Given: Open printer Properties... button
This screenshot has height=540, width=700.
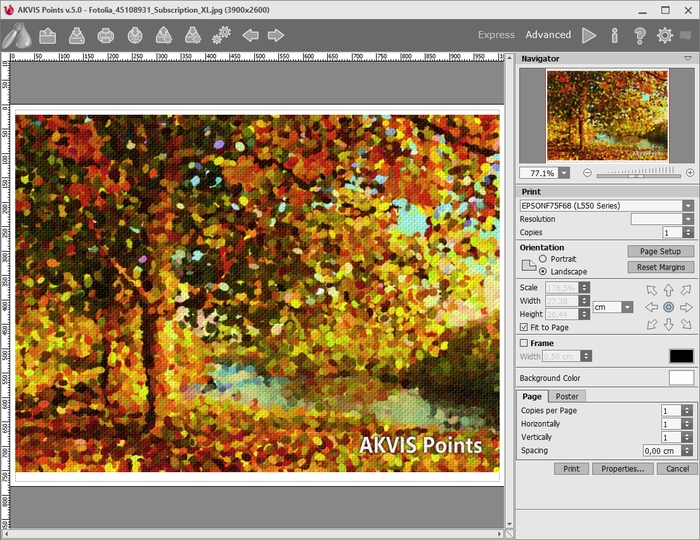Looking at the screenshot, I should 622,469.
